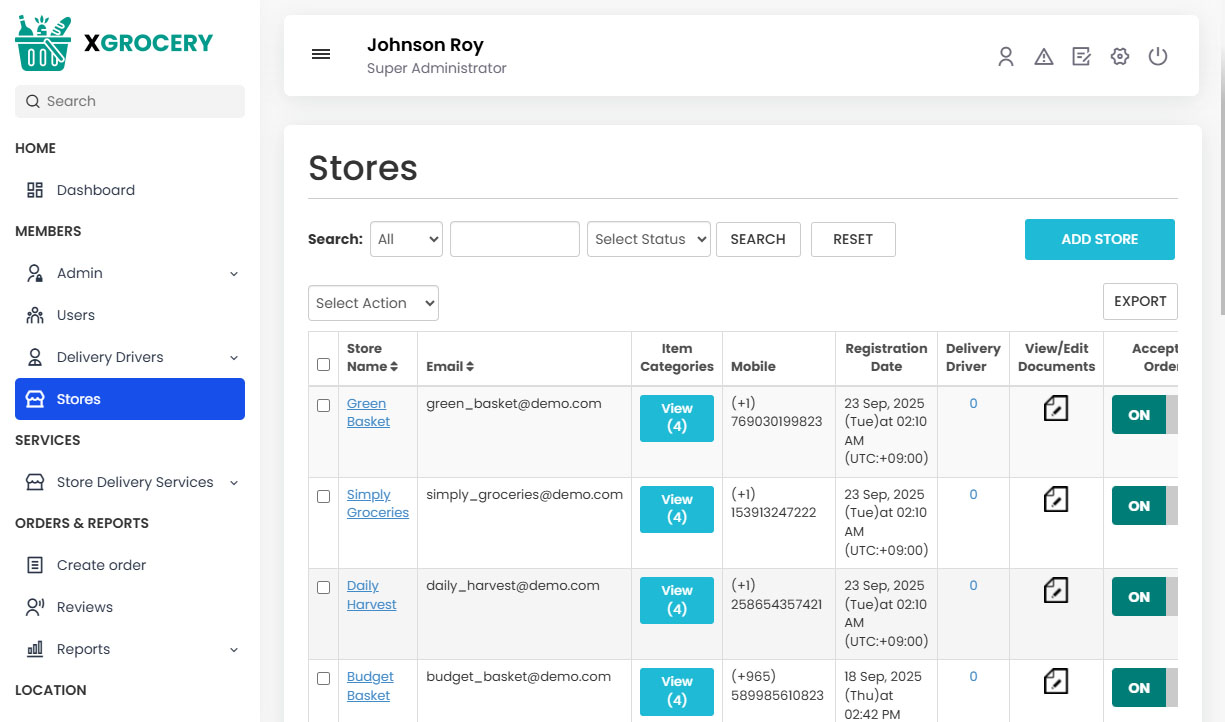Click the ADD STORE button
Viewport: 1225px width, 722px height.
coord(1099,239)
